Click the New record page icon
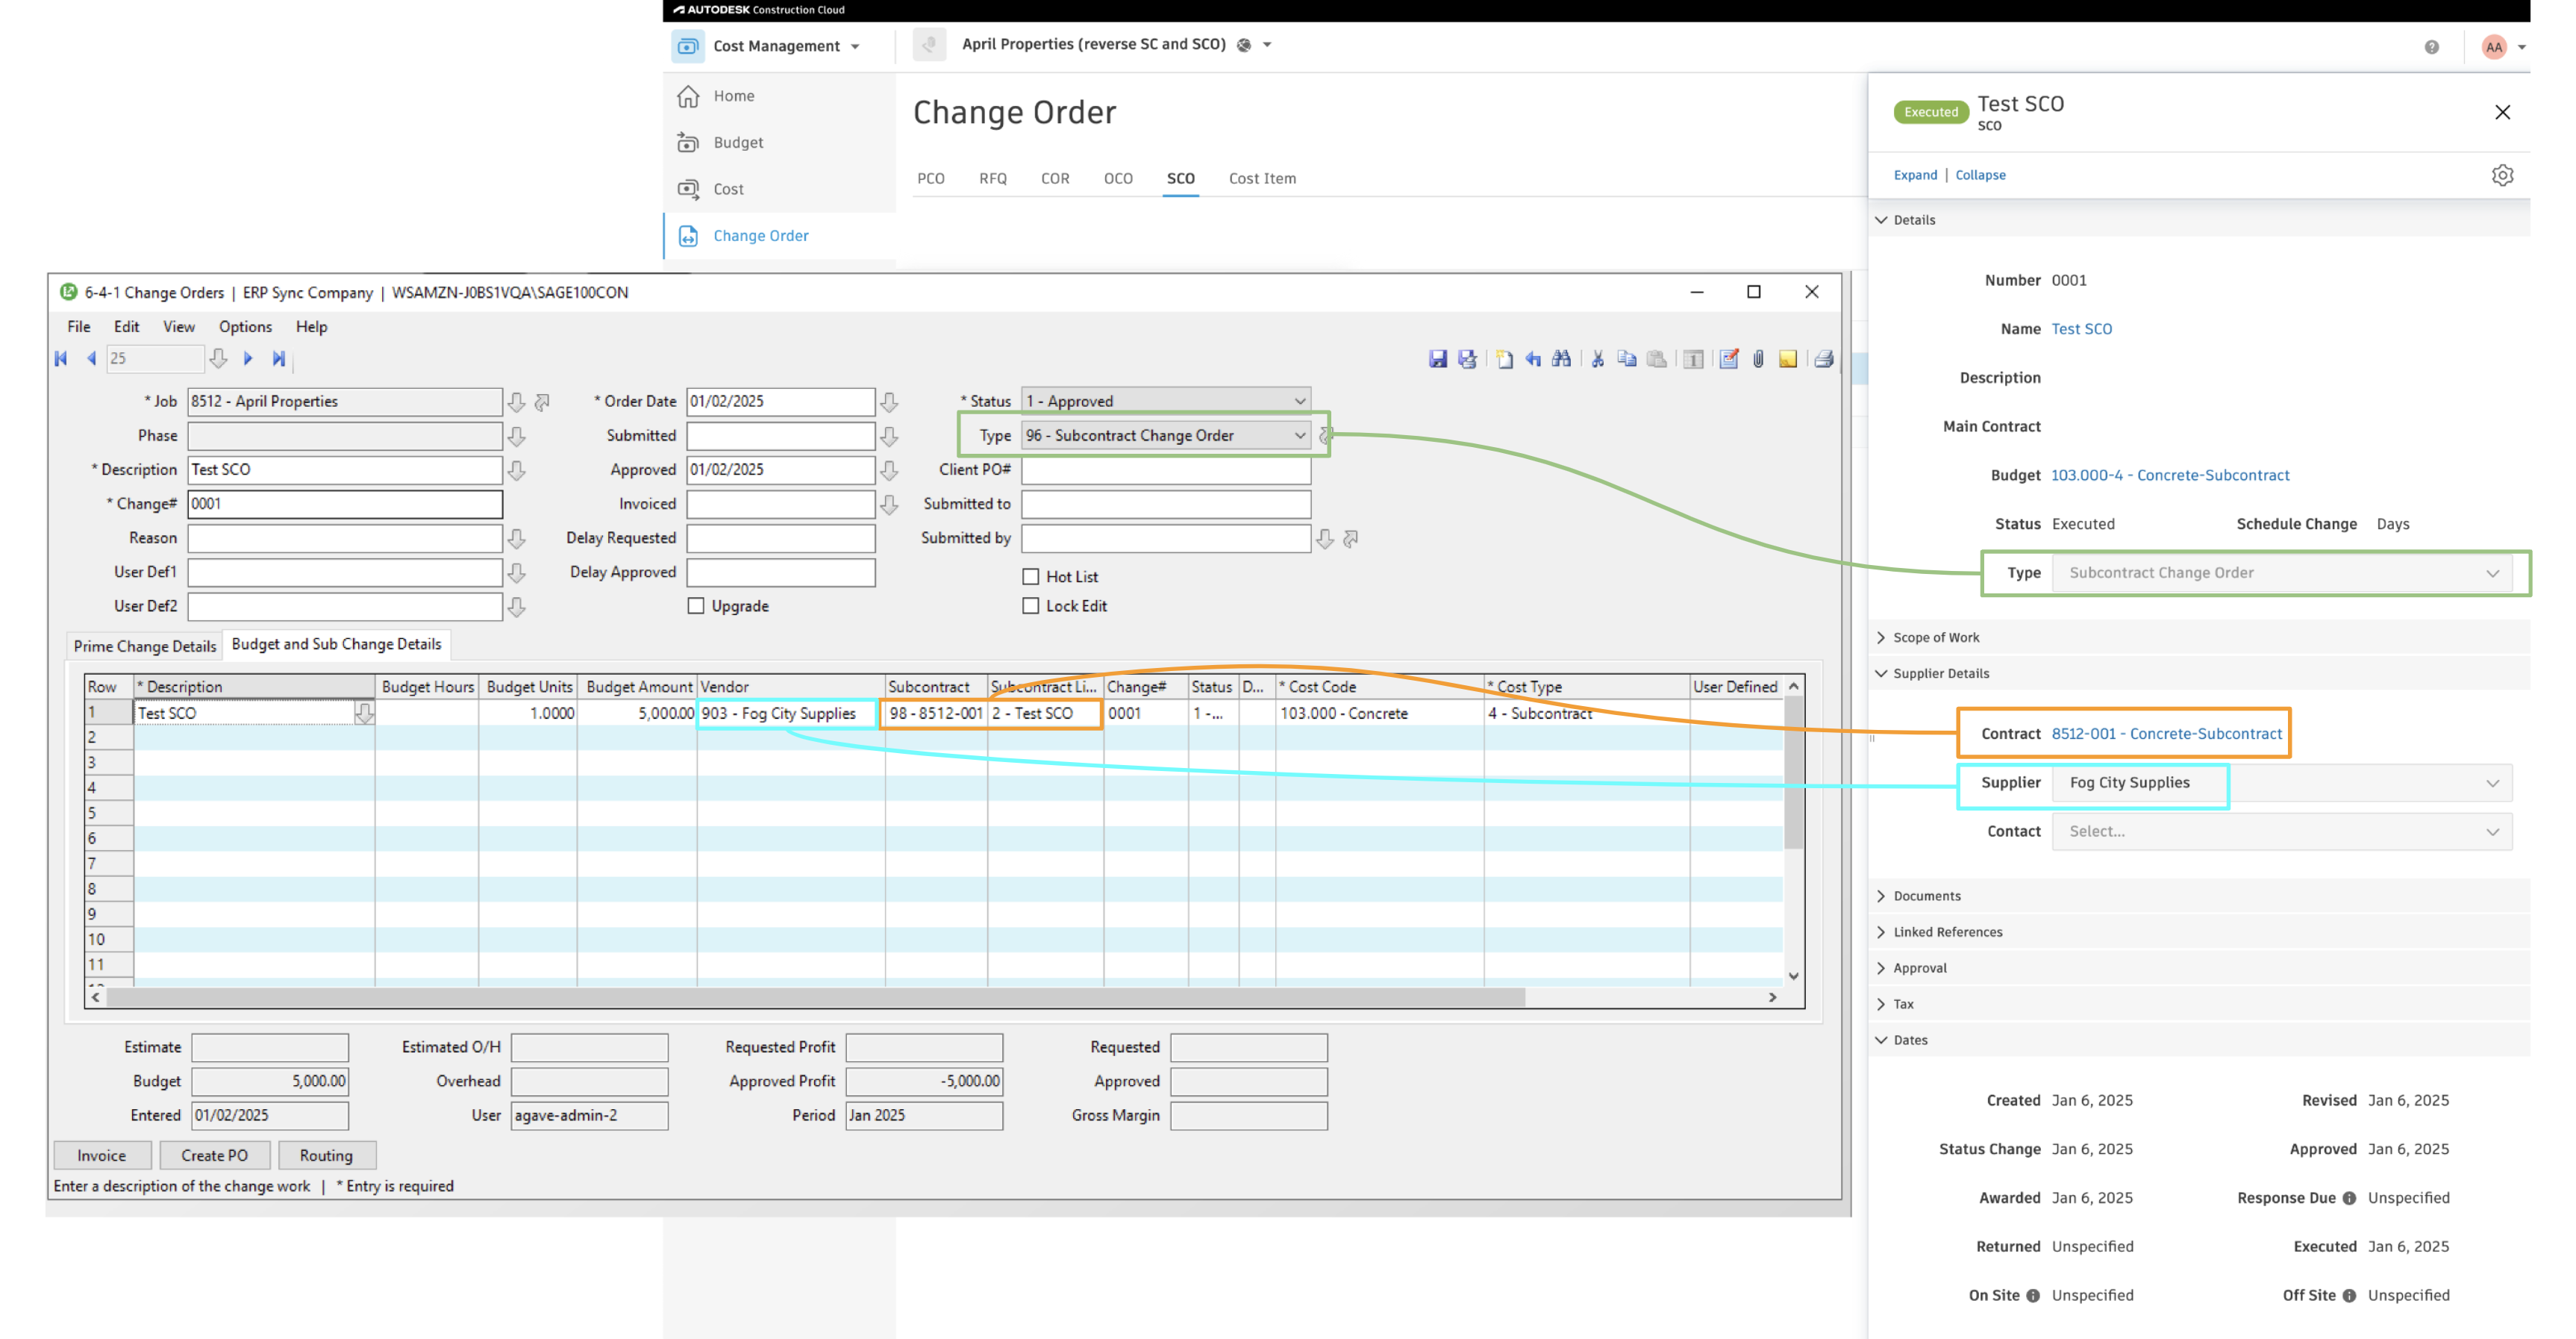Viewport: 2576px width, 1339px height. [x=1504, y=359]
